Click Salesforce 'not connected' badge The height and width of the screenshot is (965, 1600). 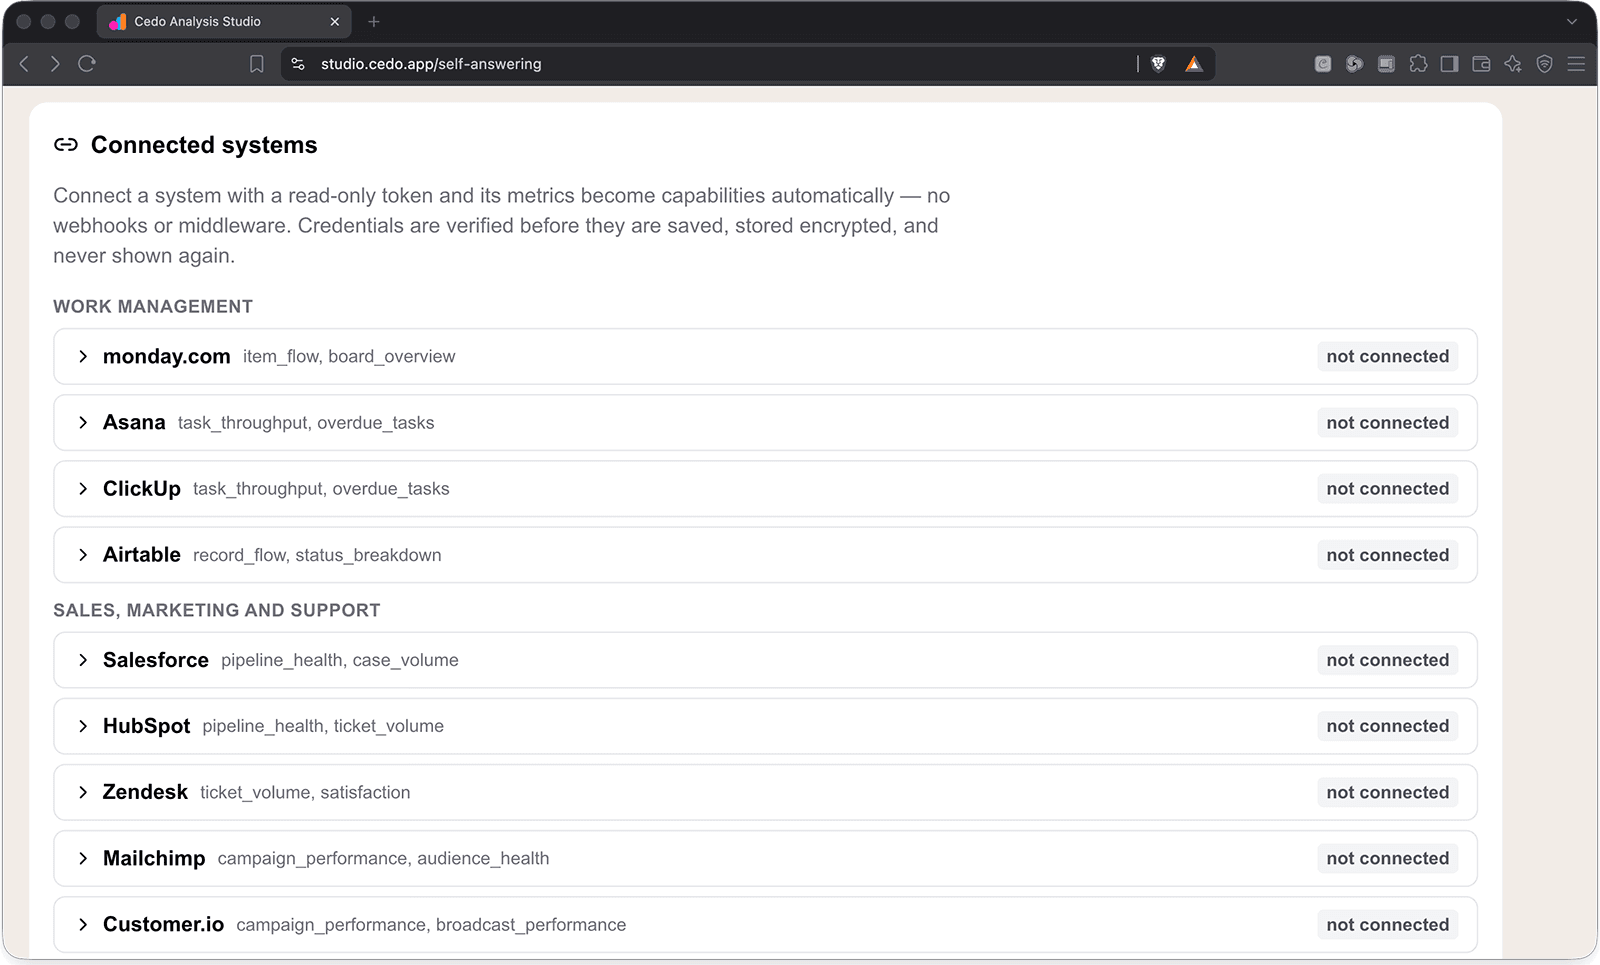[1387, 660]
